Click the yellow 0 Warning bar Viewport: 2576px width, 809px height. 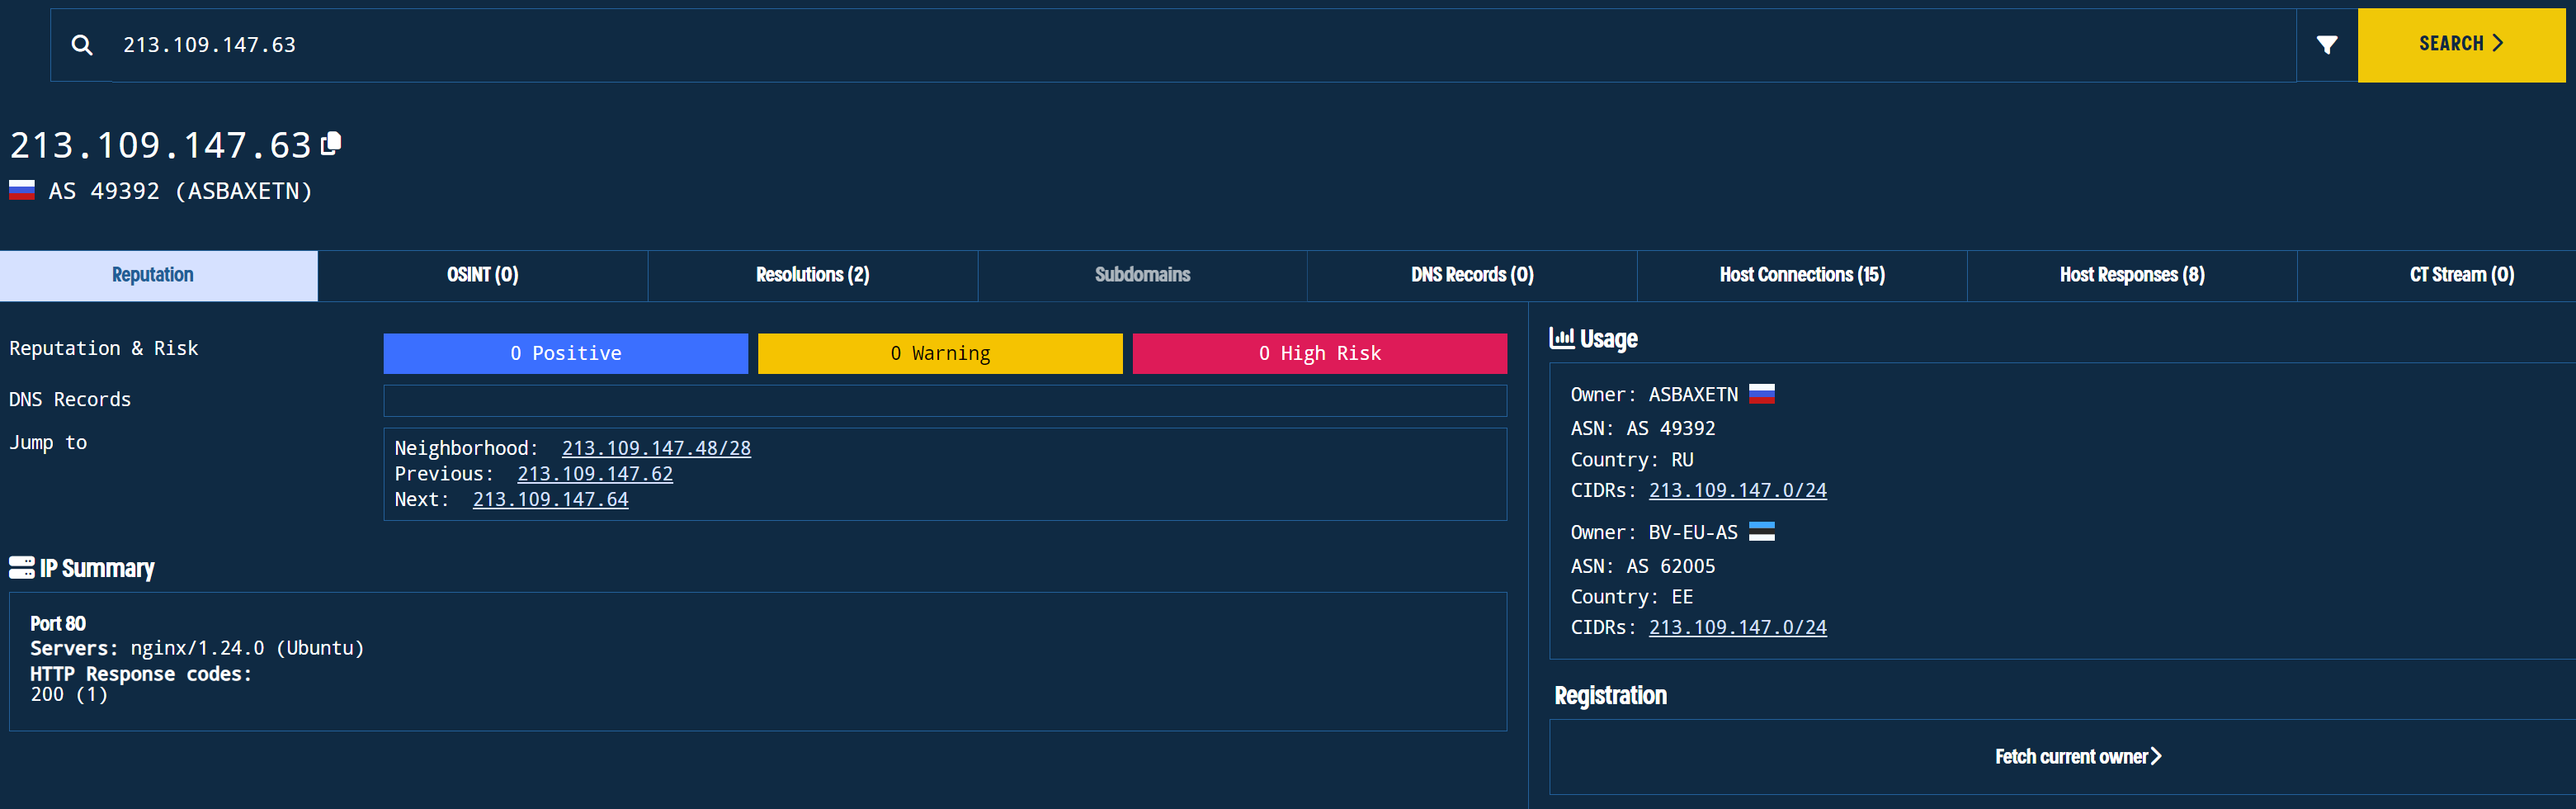point(940,353)
